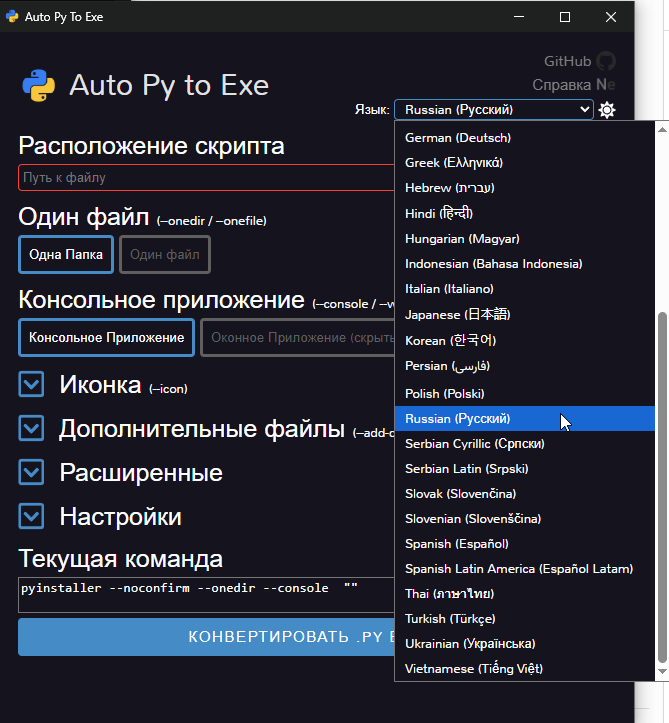The image size is (669, 723).
Task: Expand the Расширенные section
Action: click(x=31, y=472)
